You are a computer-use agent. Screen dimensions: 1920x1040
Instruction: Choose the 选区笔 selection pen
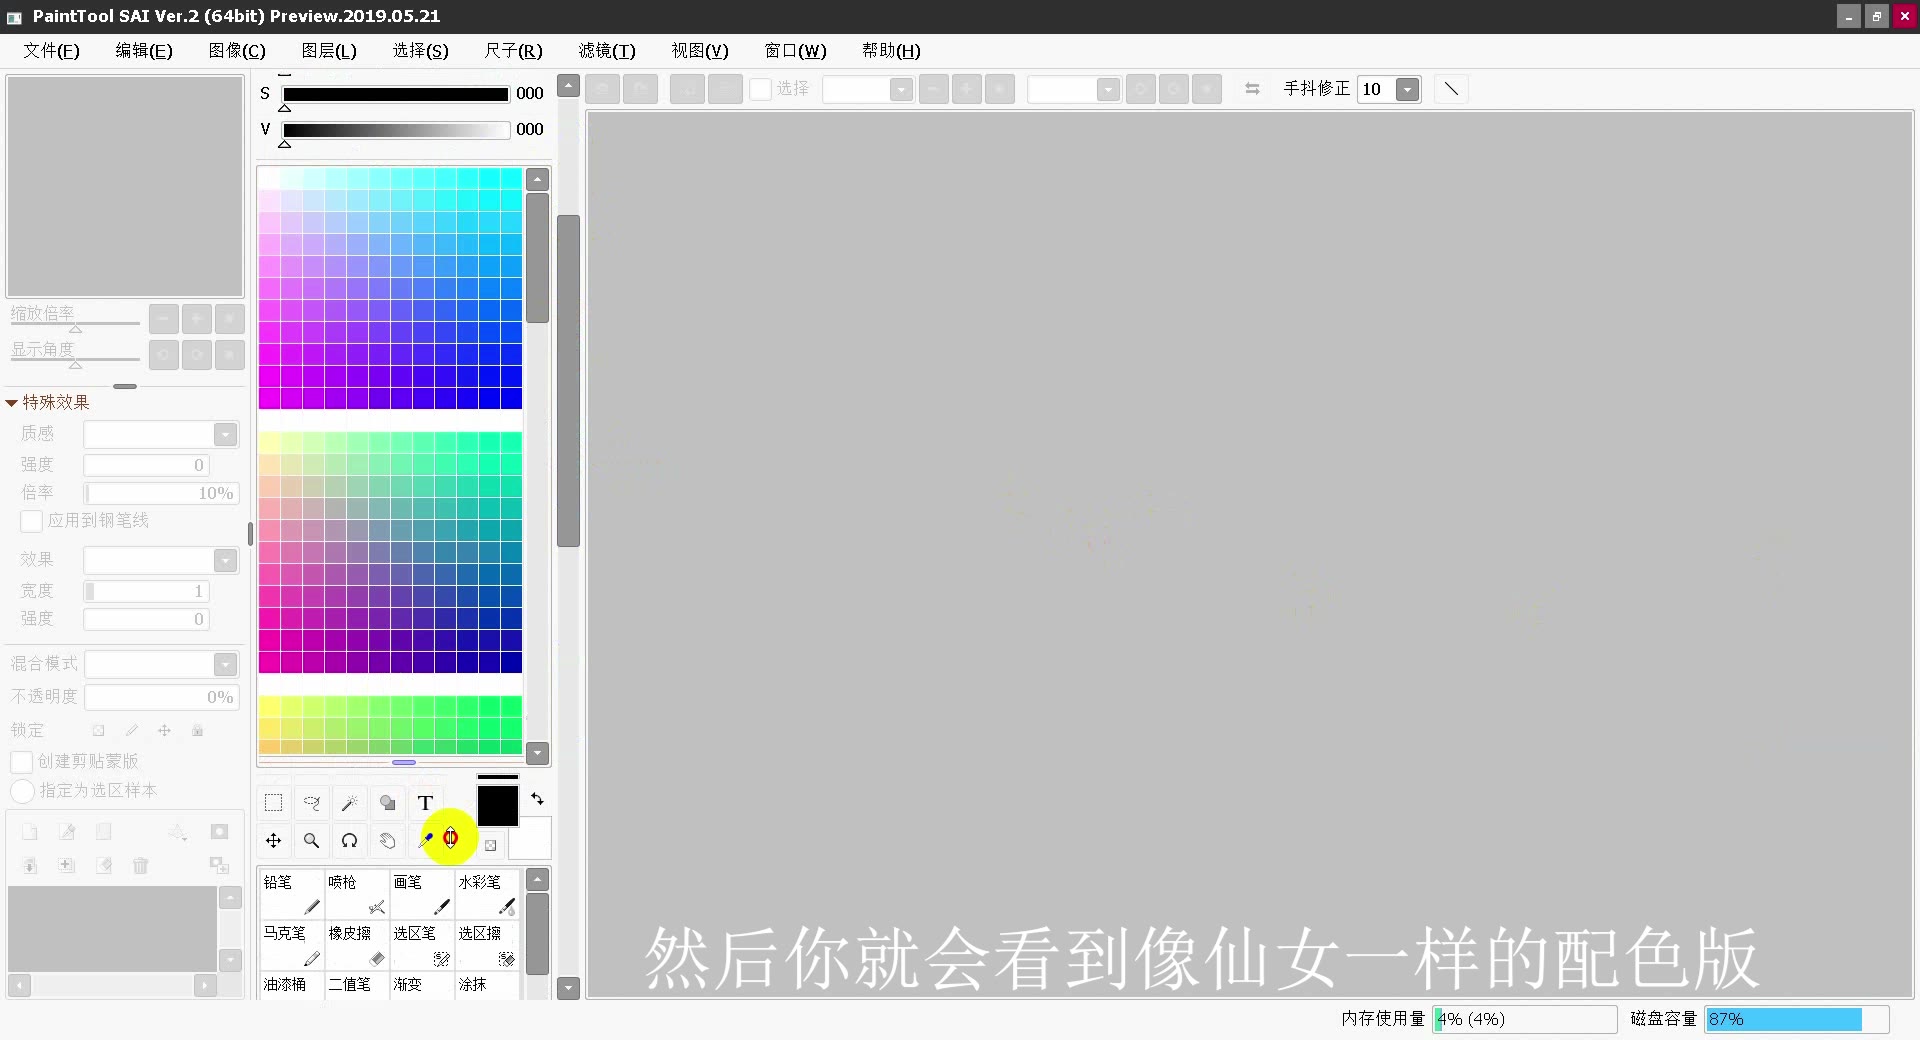point(422,945)
